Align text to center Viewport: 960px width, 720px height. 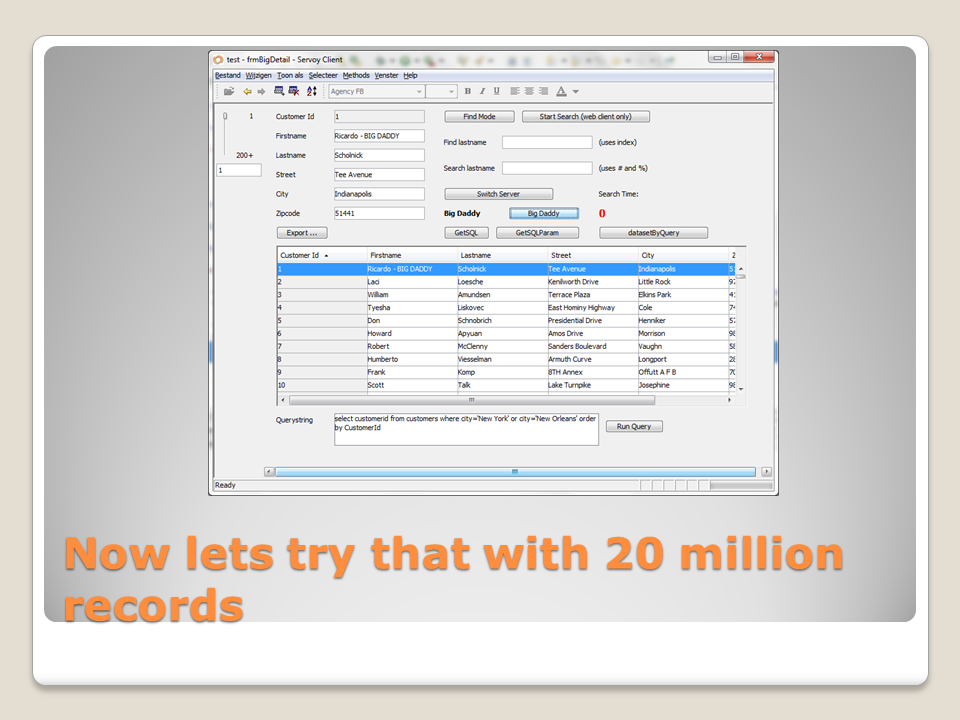point(529,91)
